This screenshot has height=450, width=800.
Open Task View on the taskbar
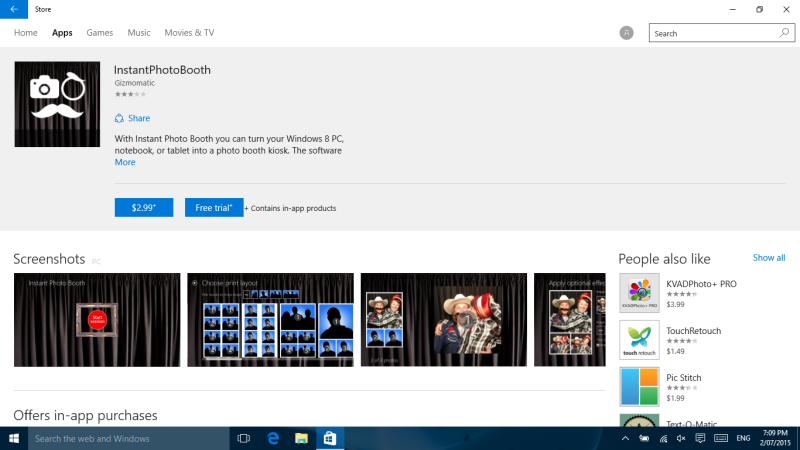pos(244,439)
